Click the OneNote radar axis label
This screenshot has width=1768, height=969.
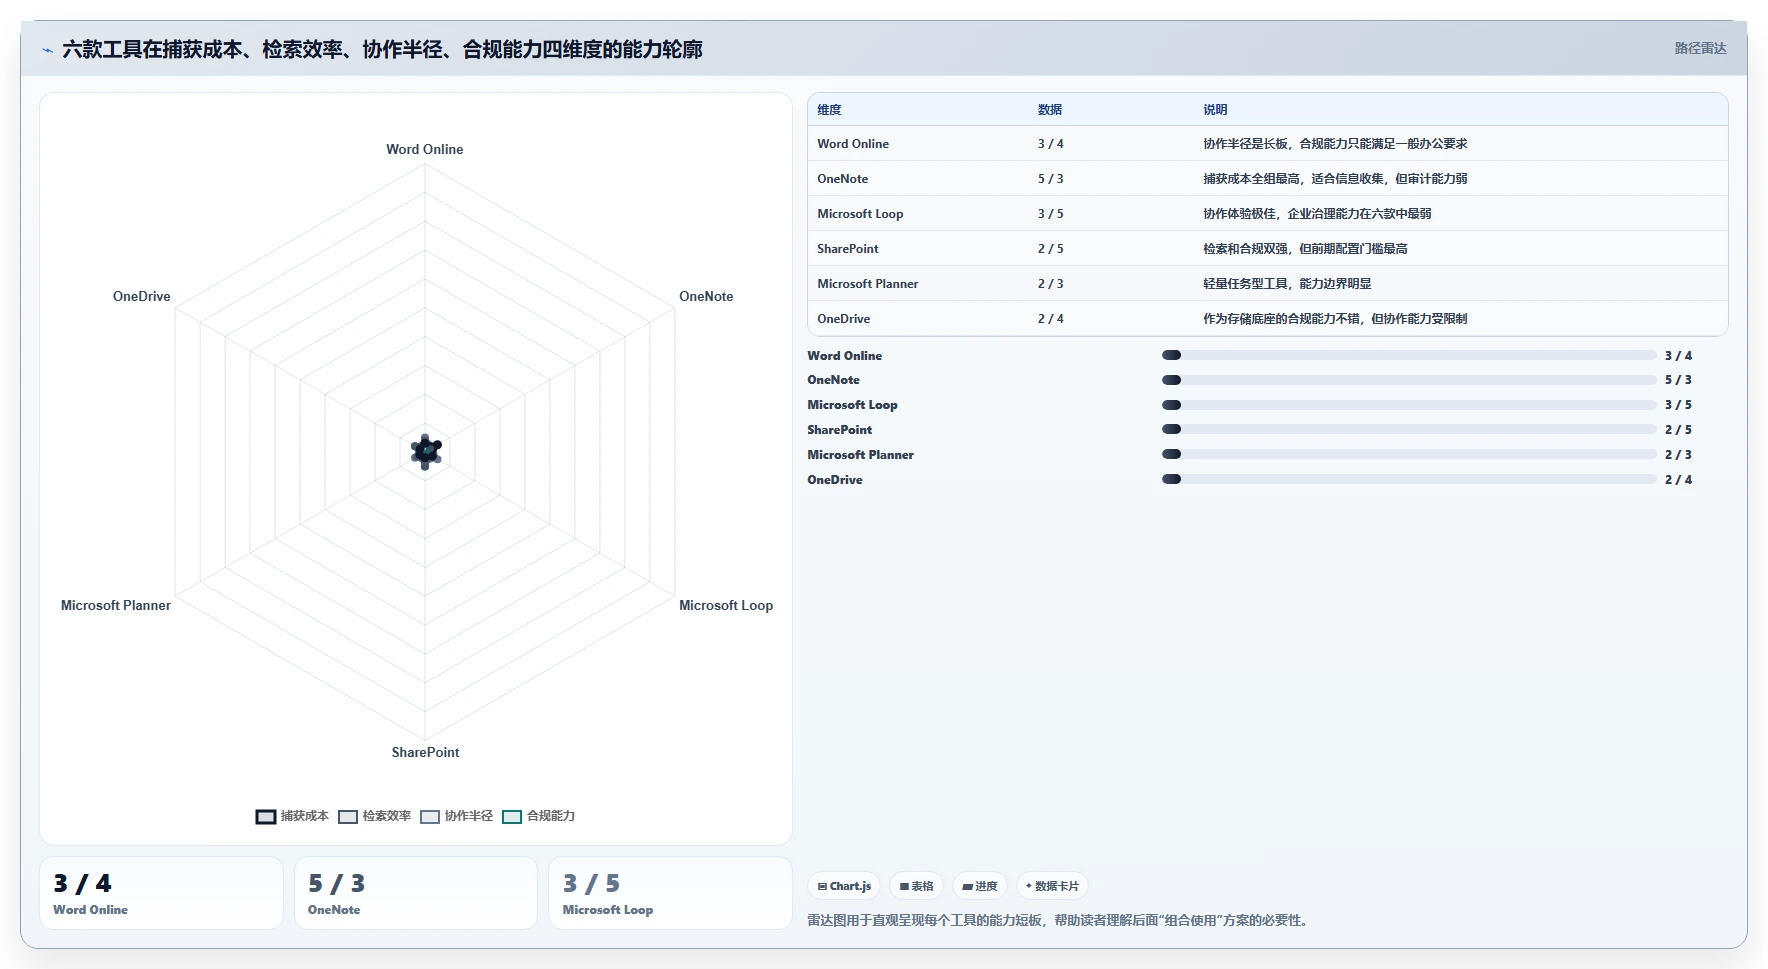[x=706, y=297]
